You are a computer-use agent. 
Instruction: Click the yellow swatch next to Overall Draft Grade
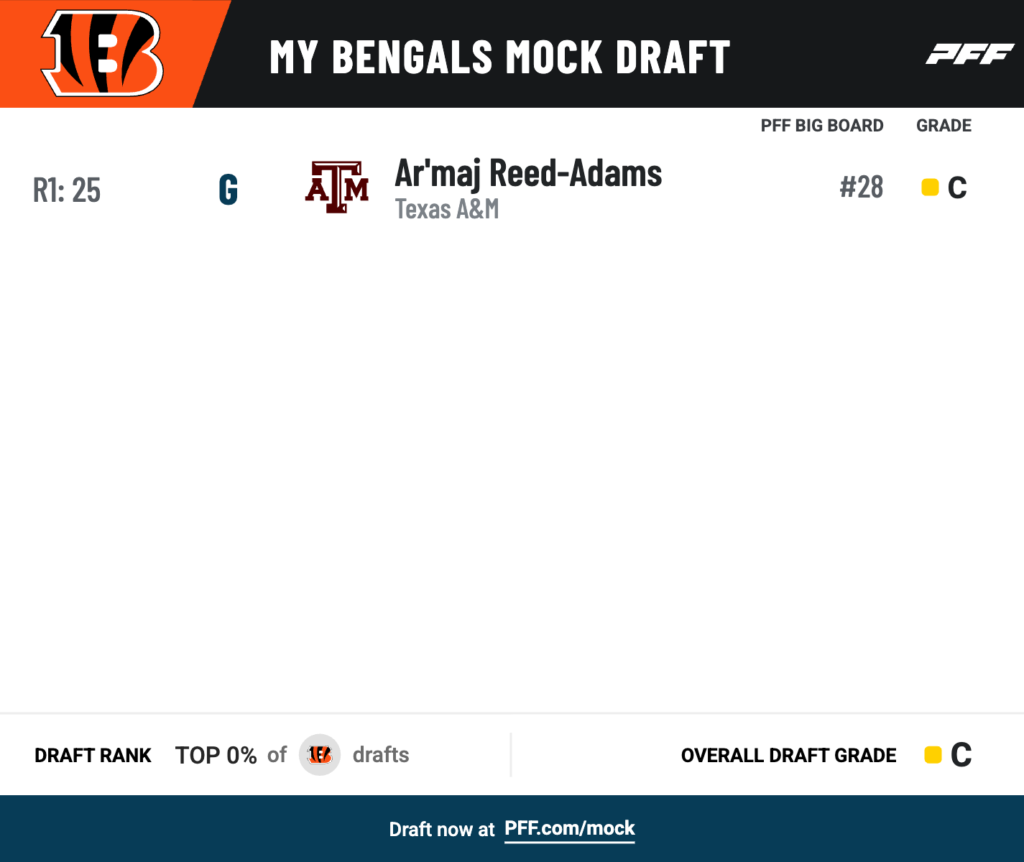pyautogui.click(x=933, y=755)
